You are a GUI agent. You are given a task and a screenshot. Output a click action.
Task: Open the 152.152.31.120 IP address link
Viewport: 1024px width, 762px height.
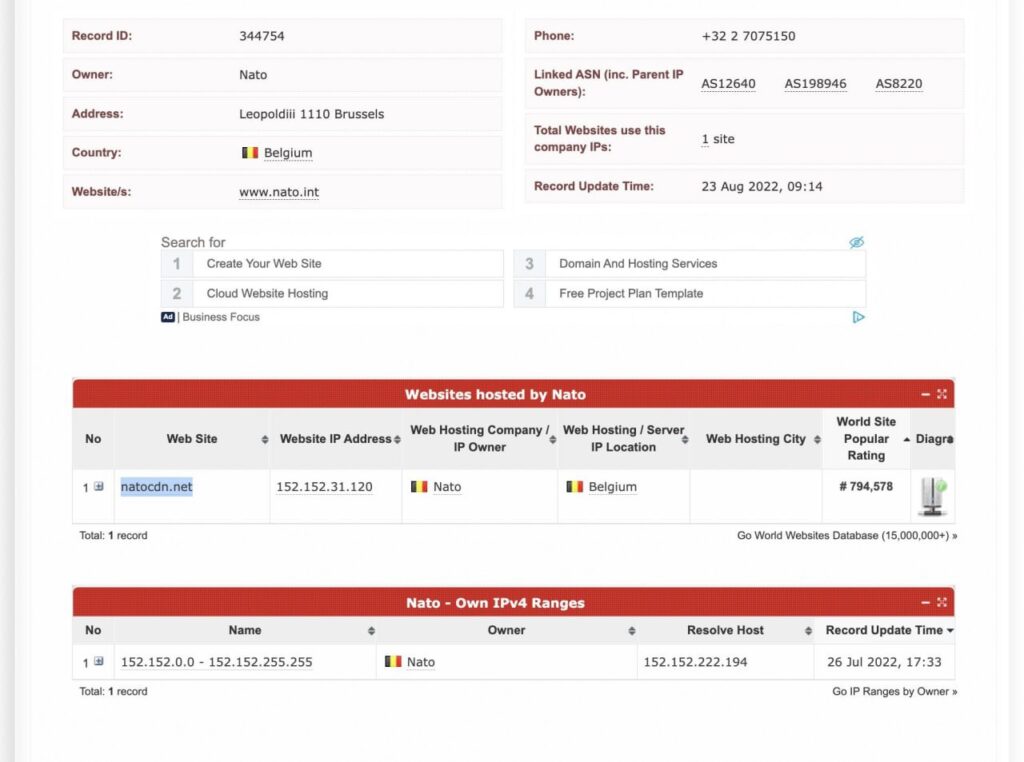(x=325, y=486)
